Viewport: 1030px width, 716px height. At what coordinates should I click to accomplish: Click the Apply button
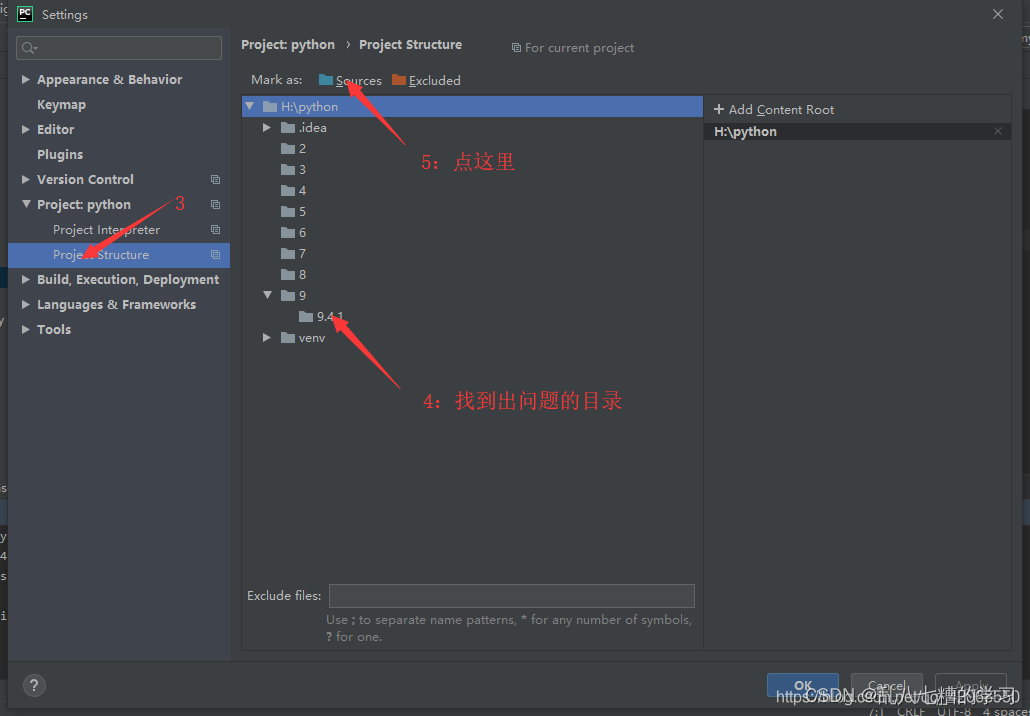[x=969, y=687]
